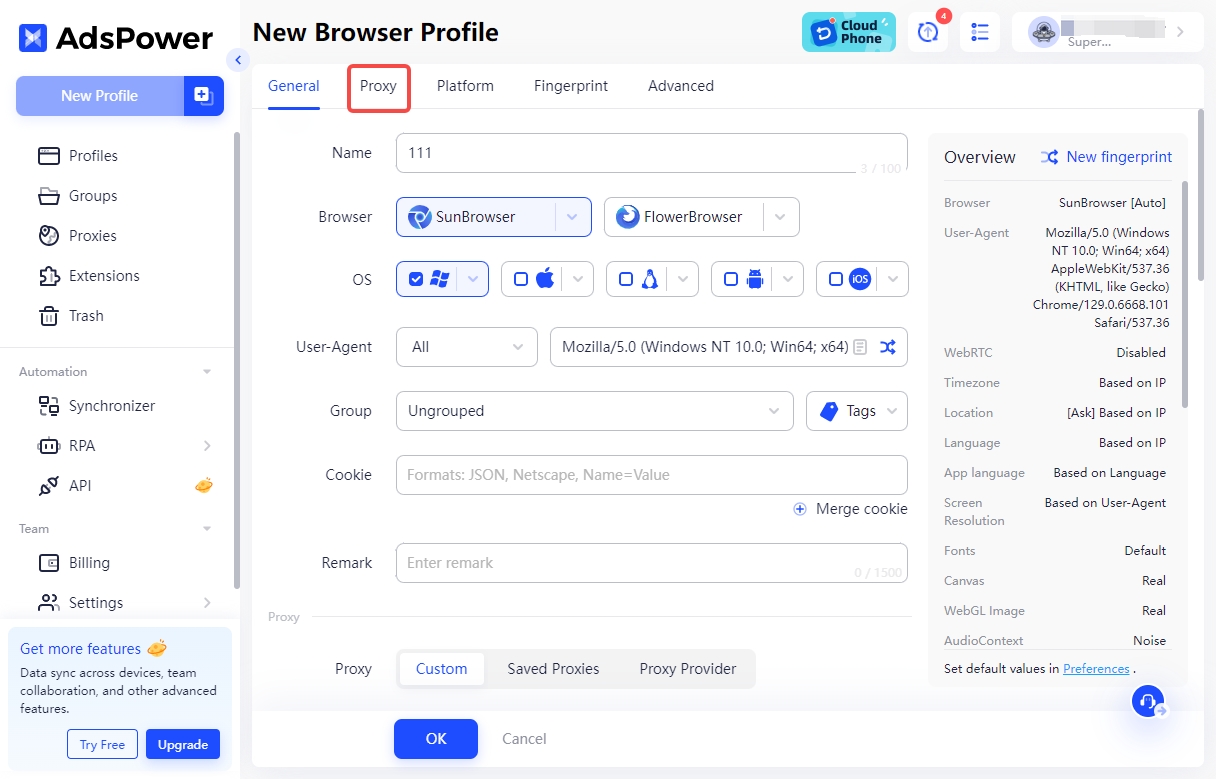Collapse the sidebar with arrow button

(x=237, y=60)
